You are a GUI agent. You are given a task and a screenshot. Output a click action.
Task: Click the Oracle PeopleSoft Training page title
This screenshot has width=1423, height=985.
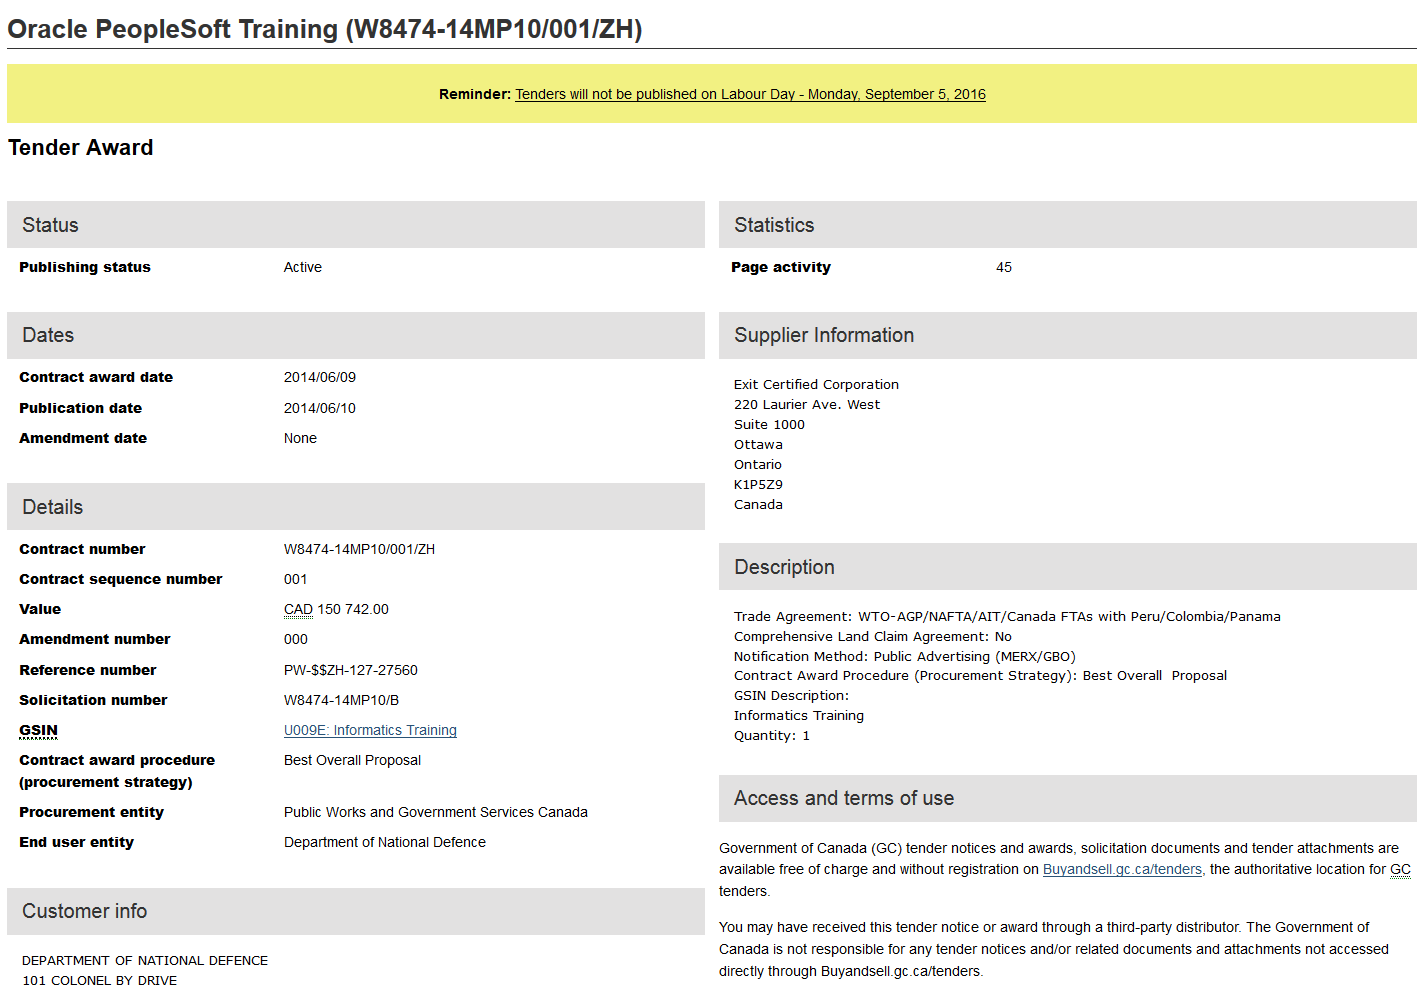click(x=325, y=29)
